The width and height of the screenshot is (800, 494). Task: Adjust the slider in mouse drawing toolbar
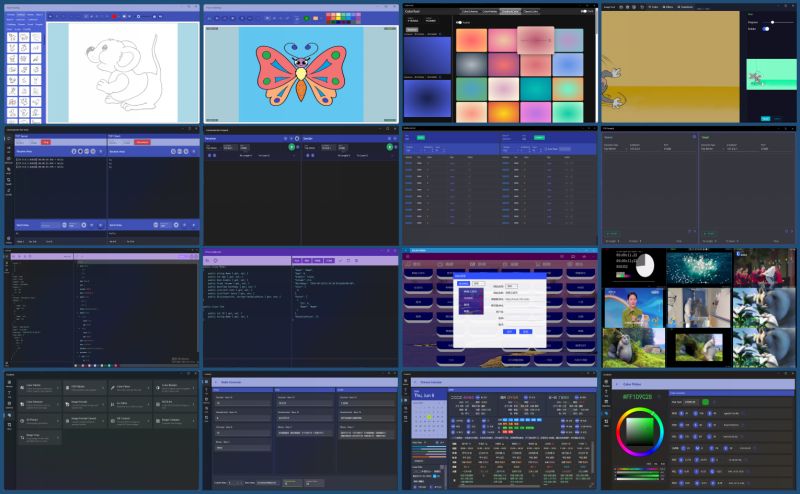(x=147, y=16)
